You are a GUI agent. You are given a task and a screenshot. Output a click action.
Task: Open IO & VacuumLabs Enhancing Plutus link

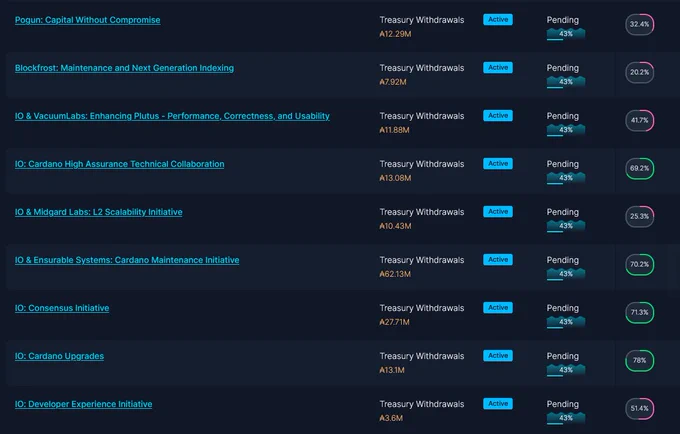coord(172,116)
